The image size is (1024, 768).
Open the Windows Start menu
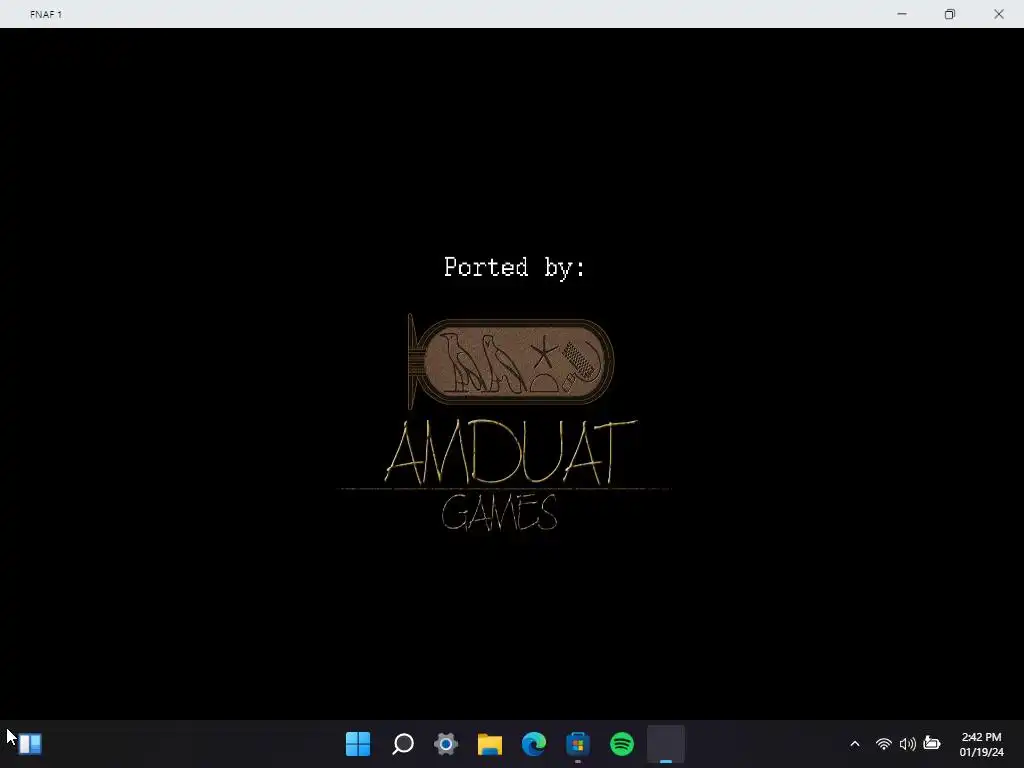358,743
